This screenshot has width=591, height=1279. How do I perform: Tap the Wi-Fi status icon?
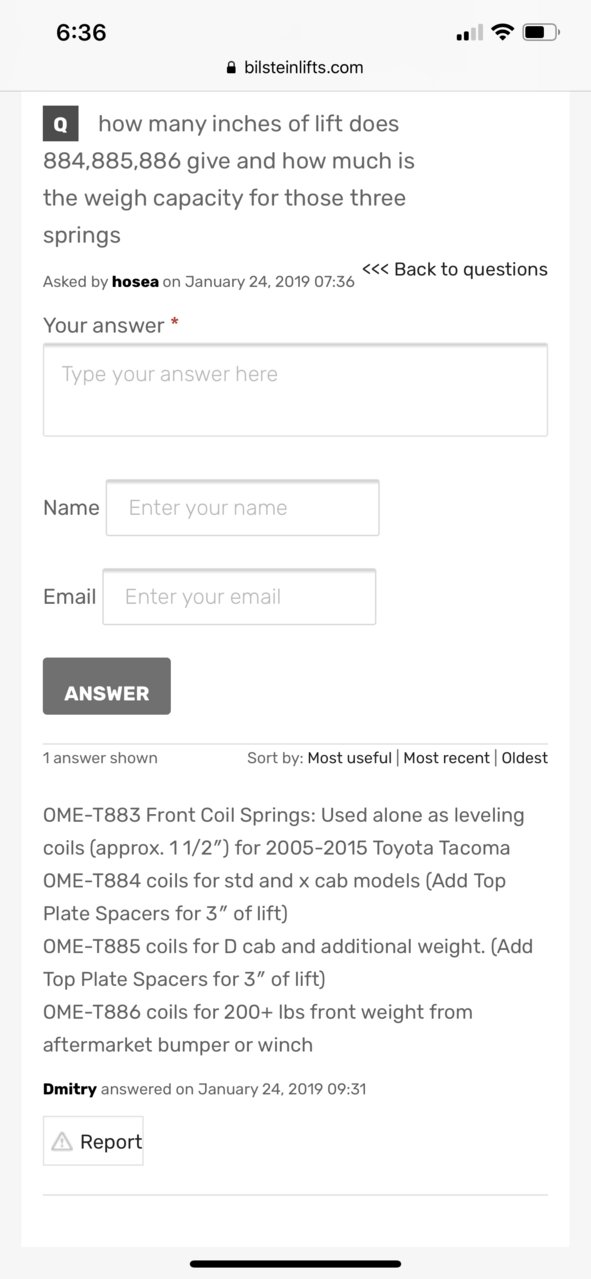click(503, 32)
